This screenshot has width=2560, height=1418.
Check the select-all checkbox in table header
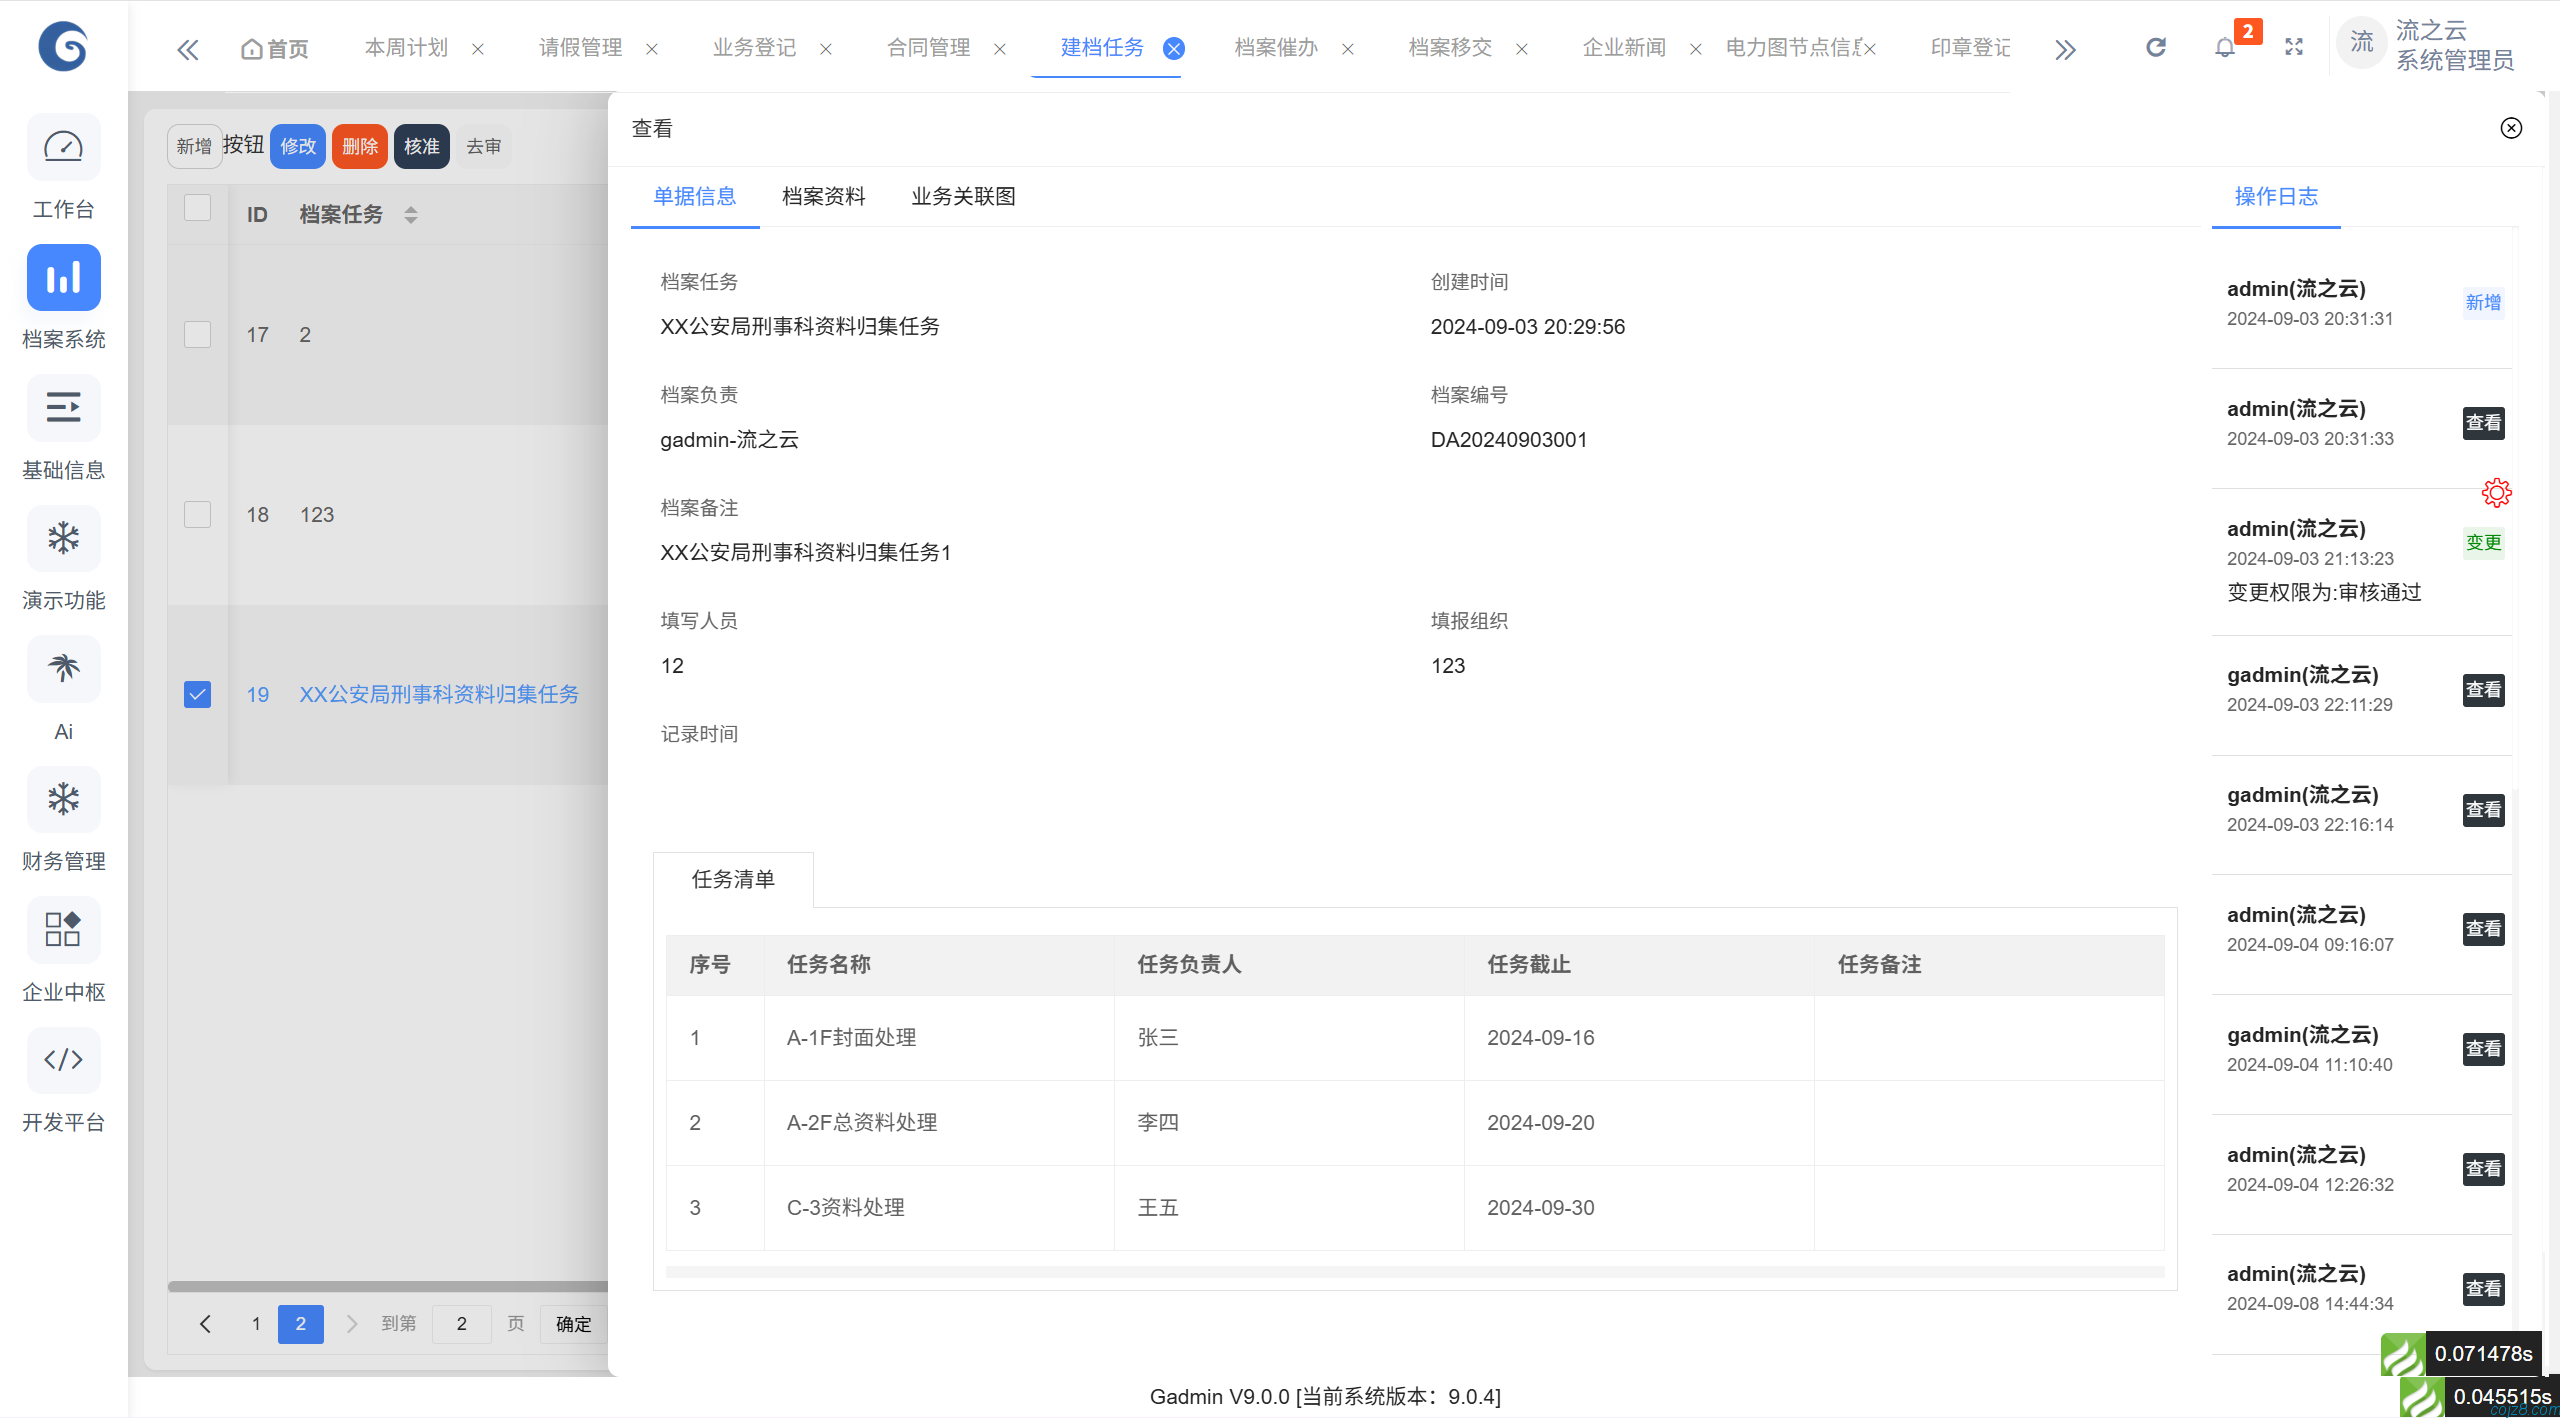point(197,208)
